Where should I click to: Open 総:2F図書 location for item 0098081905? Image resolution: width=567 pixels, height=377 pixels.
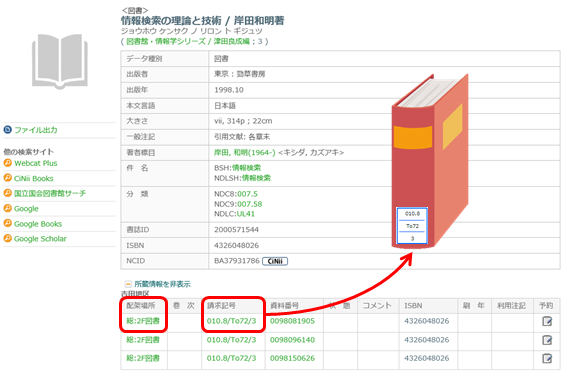coord(143,321)
